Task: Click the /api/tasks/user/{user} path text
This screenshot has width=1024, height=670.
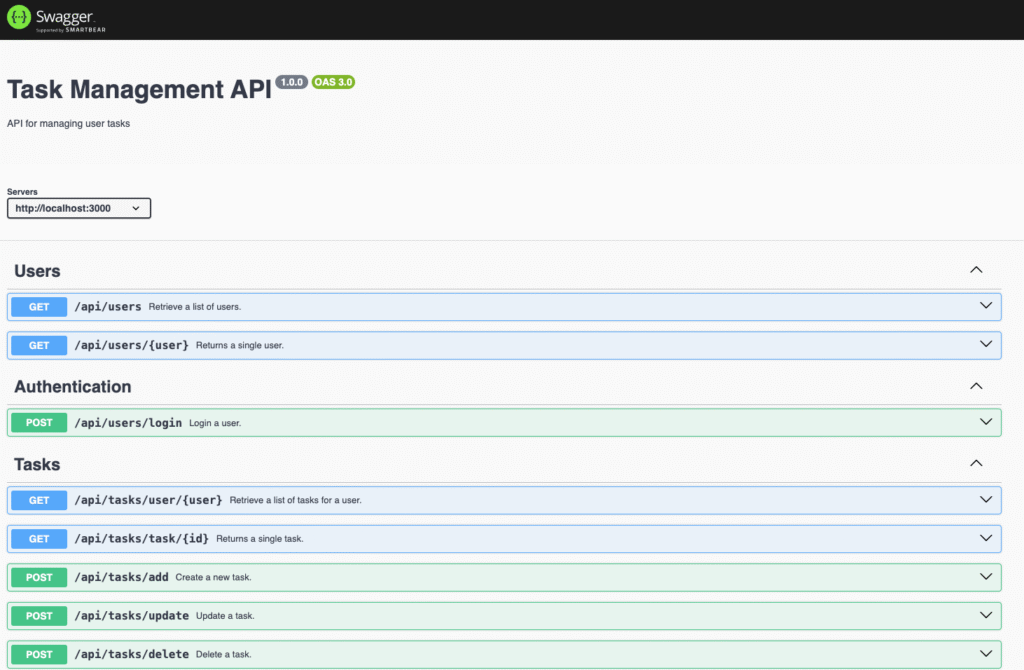Action: [148, 500]
